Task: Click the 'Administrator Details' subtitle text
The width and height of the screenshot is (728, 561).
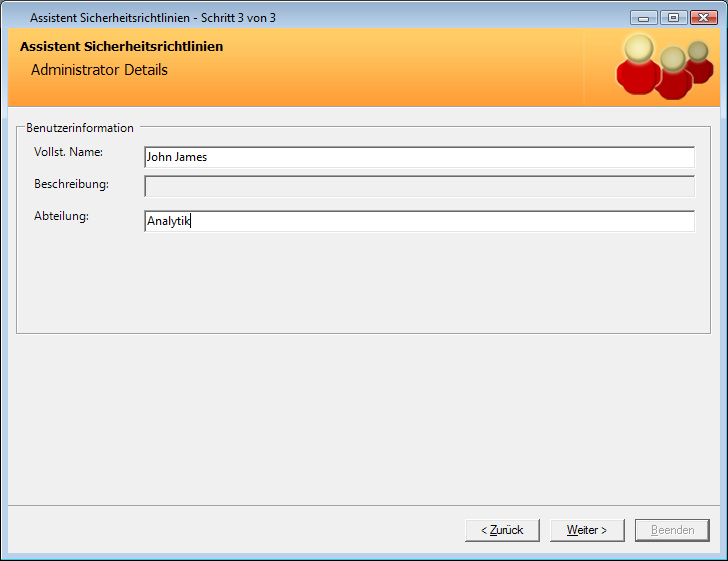Action: 99,70
